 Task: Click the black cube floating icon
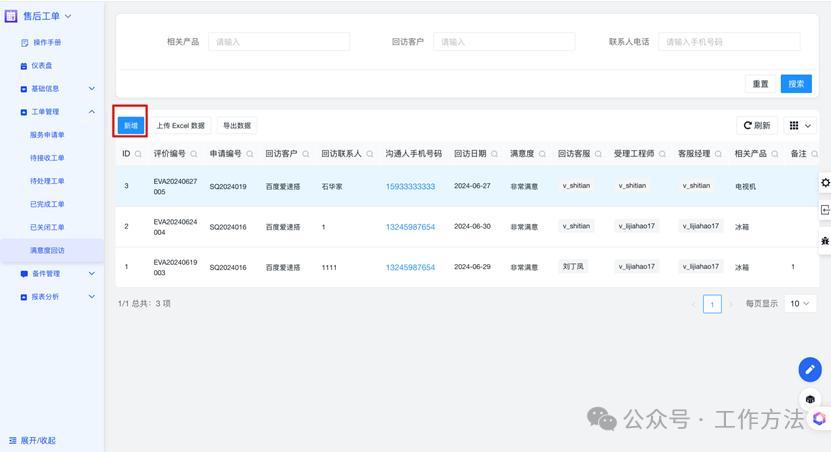(810, 399)
